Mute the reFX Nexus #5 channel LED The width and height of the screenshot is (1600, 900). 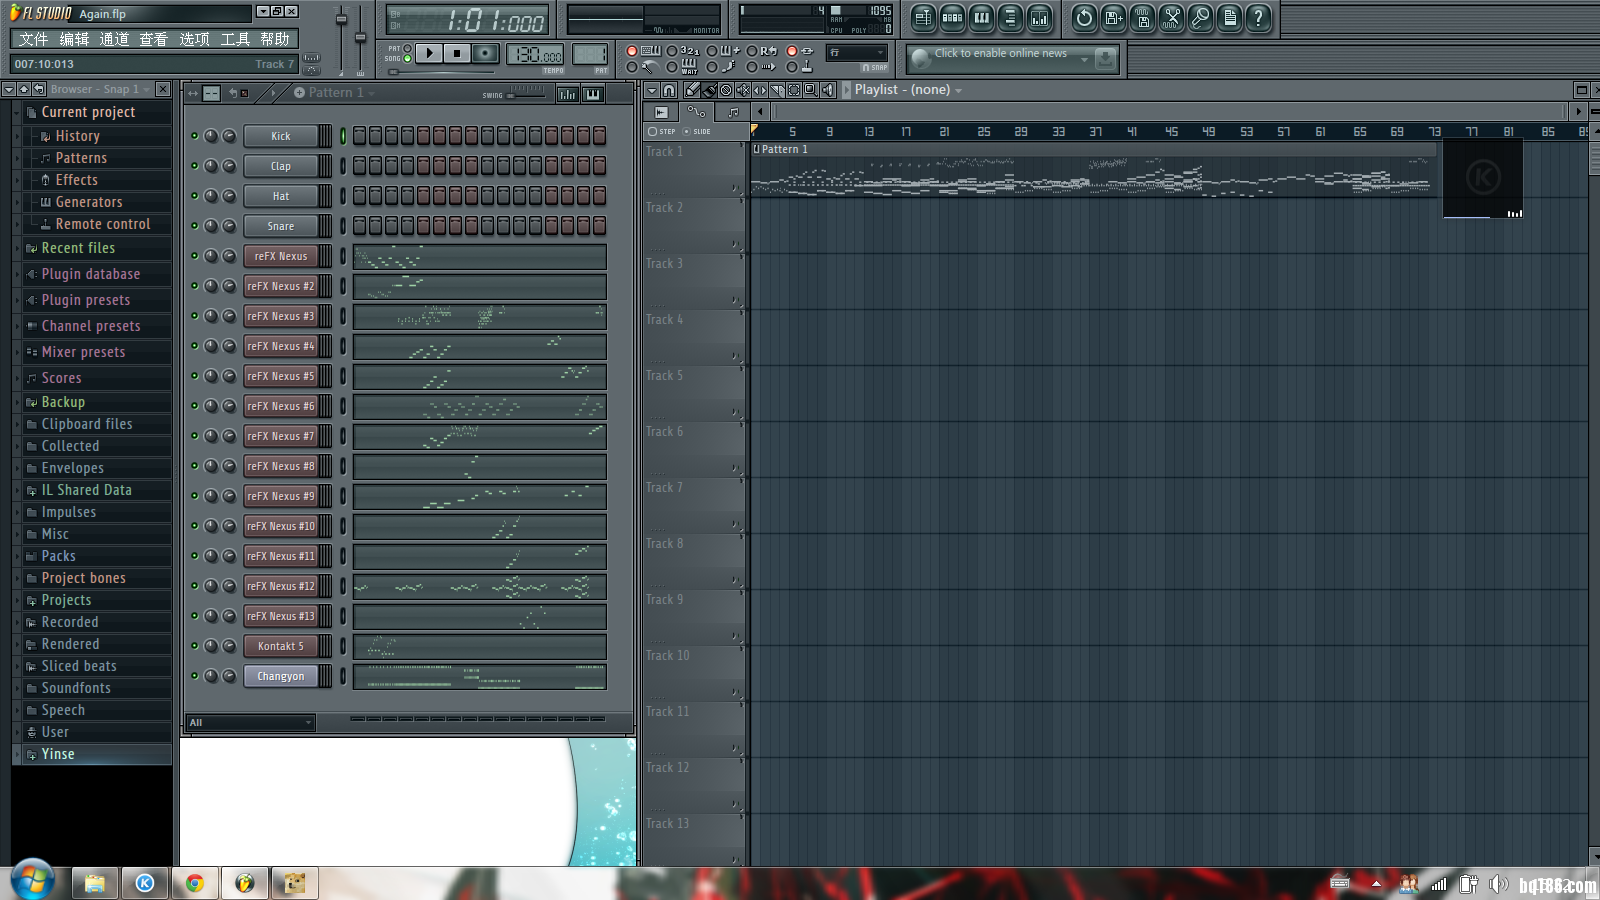(x=195, y=376)
